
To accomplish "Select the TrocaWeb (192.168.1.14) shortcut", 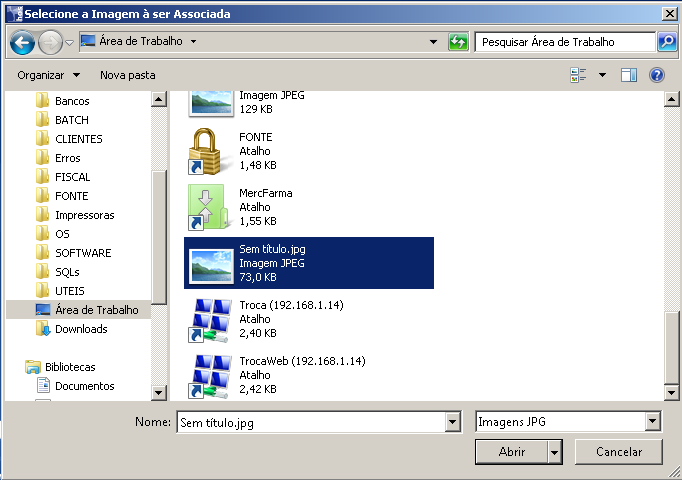I will pos(210,375).
